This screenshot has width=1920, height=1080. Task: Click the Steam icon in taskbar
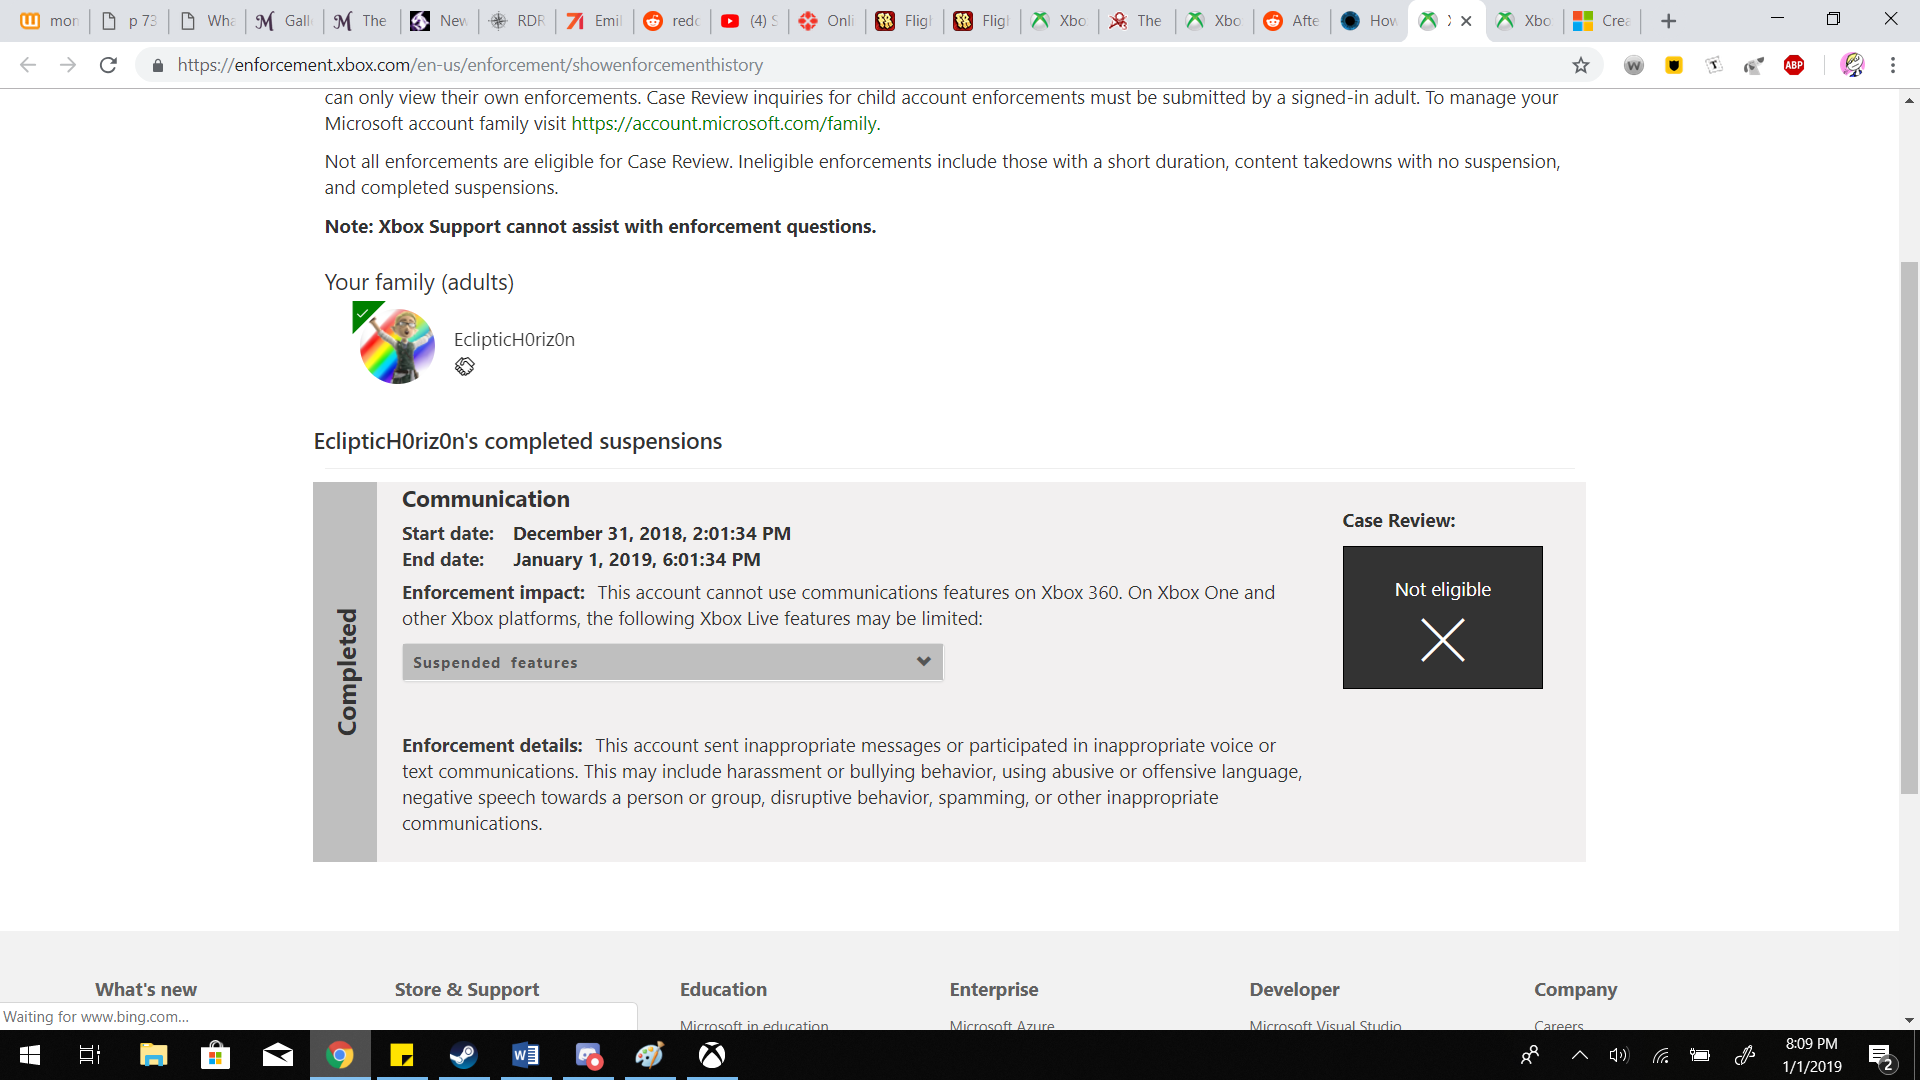click(462, 1055)
